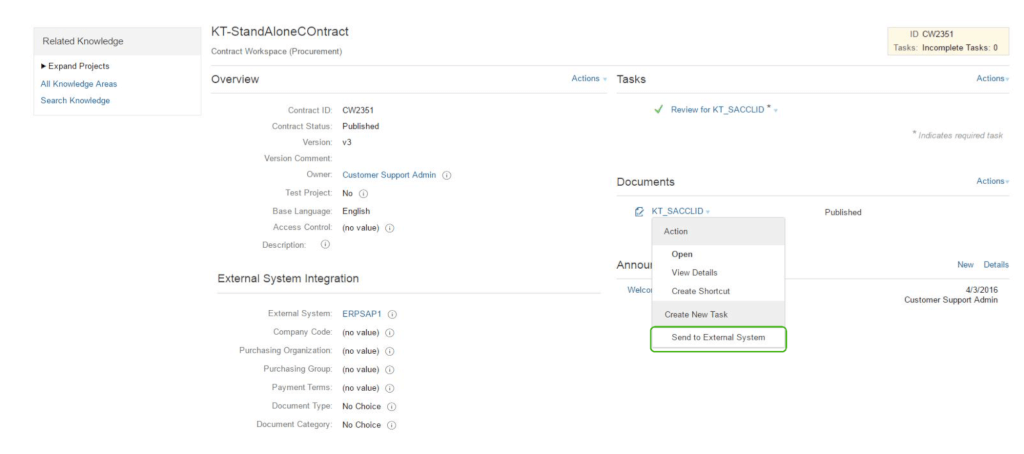Click green checkmark of Review task
This screenshot has width=1024, height=454.
[659, 110]
